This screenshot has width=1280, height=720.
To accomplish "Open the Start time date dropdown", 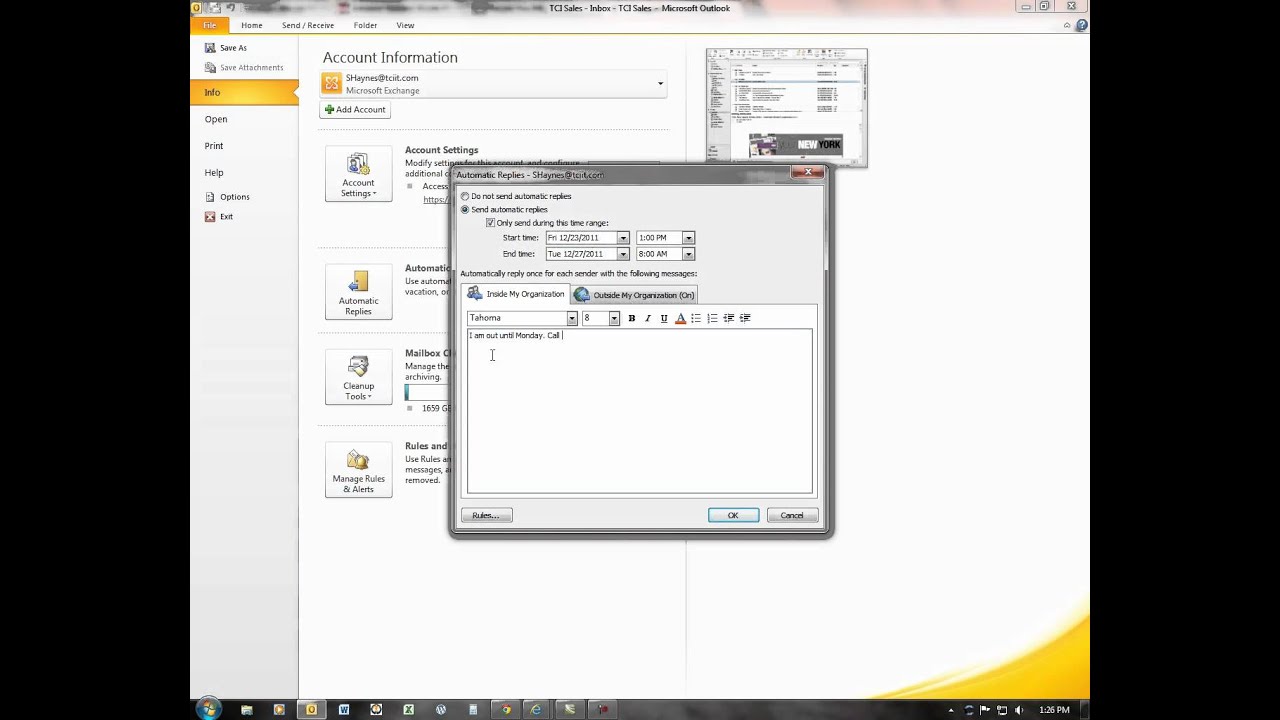I will (623, 238).
